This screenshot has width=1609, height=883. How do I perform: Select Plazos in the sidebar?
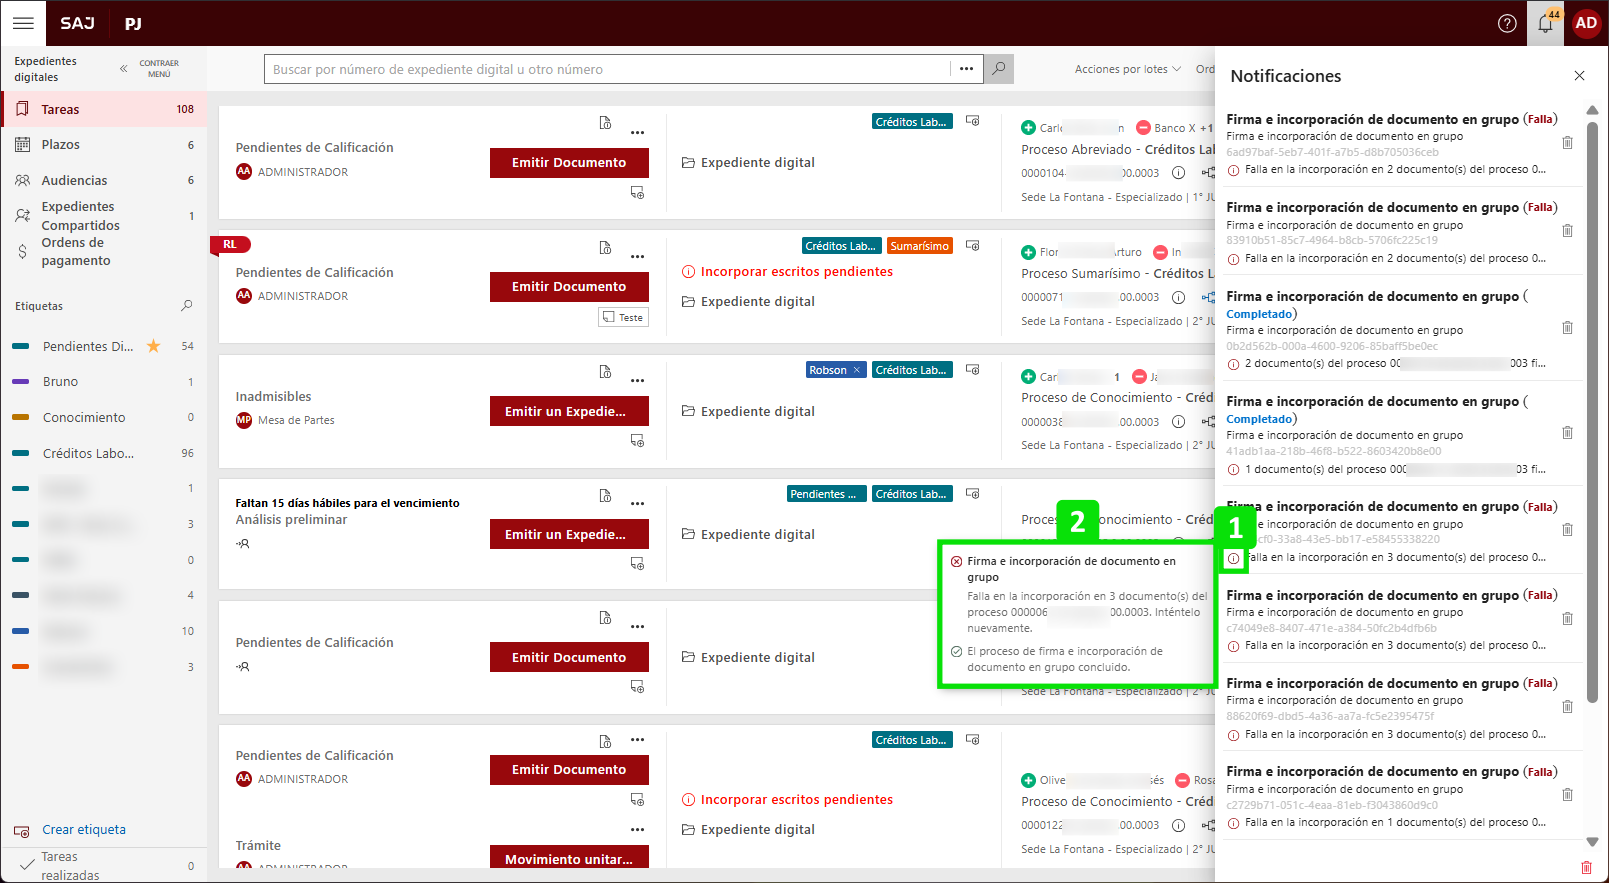pos(61,145)
